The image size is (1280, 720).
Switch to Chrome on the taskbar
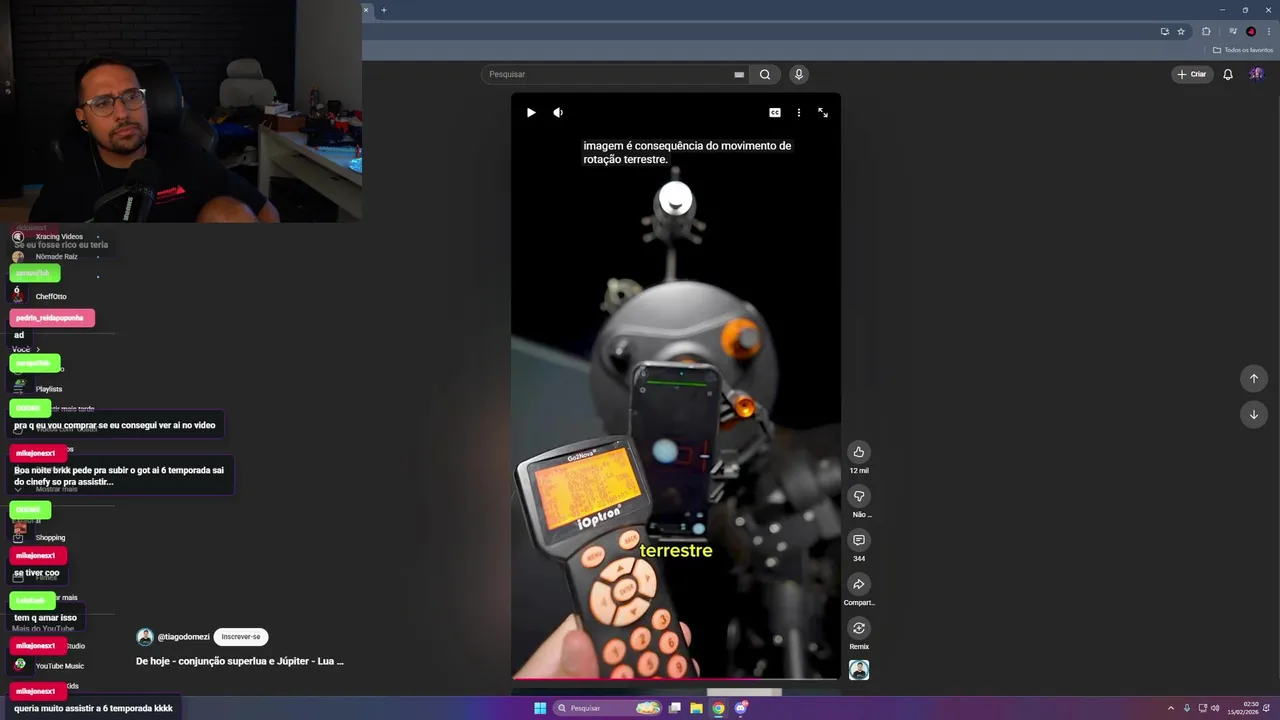[718, 708]
